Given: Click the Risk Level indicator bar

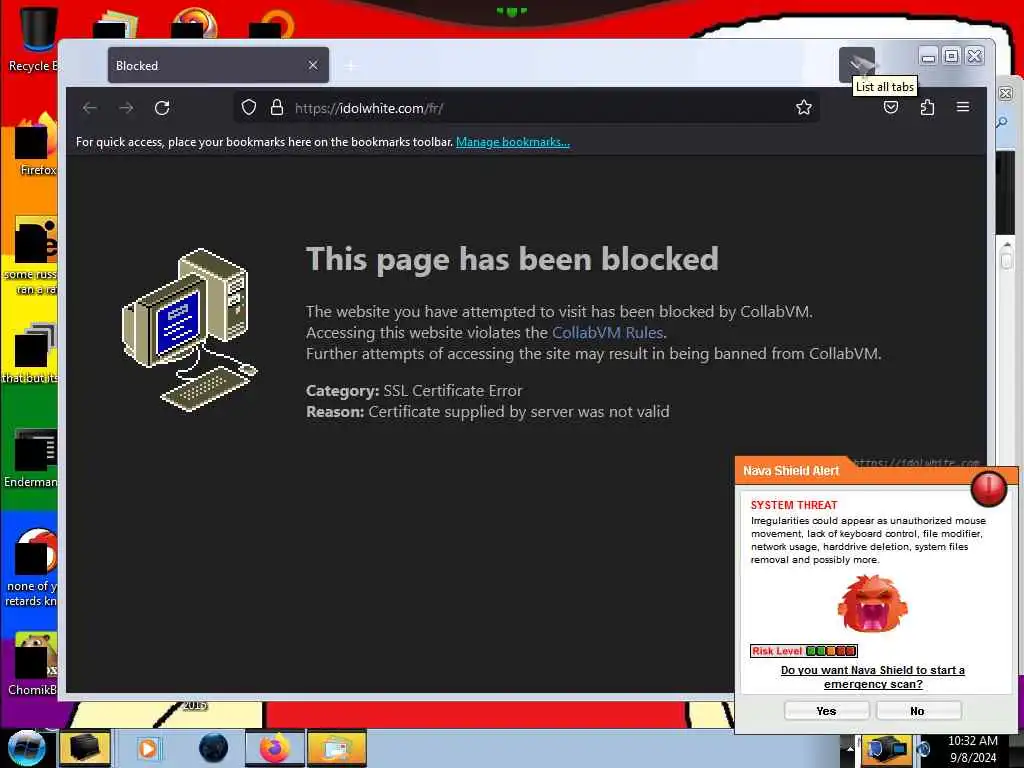Looking at the screenshot, I should click(x=803, y=650).
